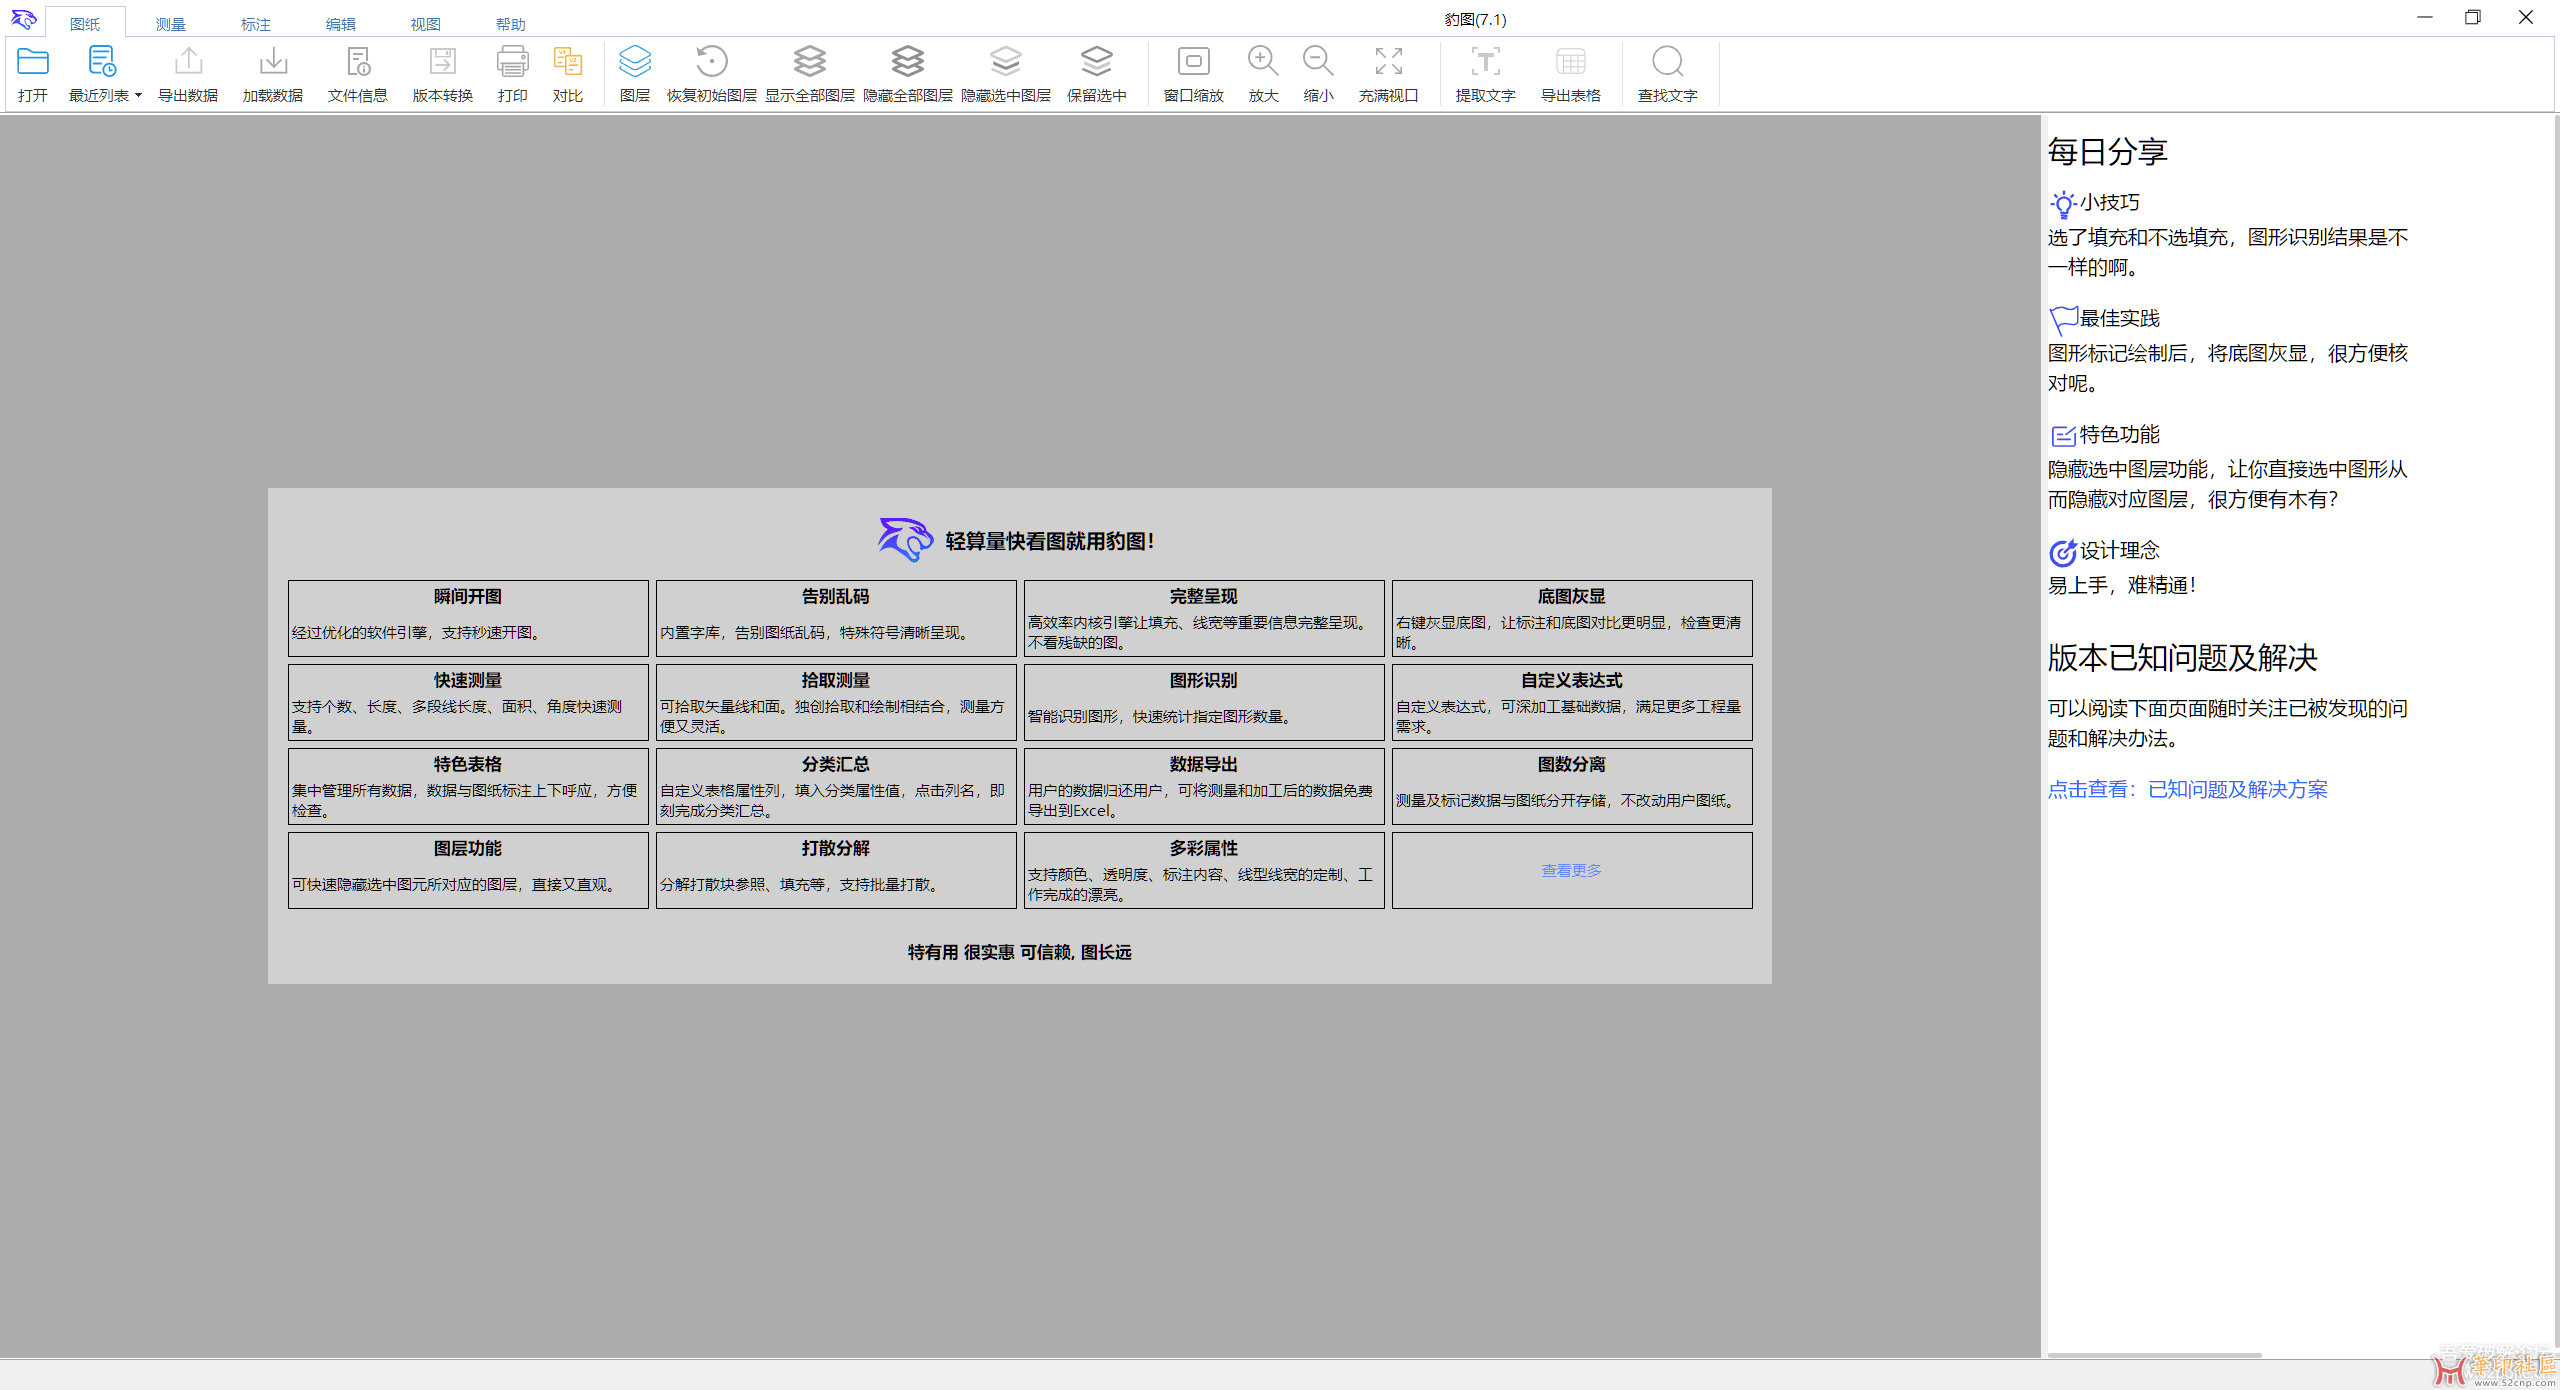Click the slogan 特有用 很实惠 可信赖, 图长远
The height and width of the screenshot is (1390, 2560).
tap(1019, 952)
